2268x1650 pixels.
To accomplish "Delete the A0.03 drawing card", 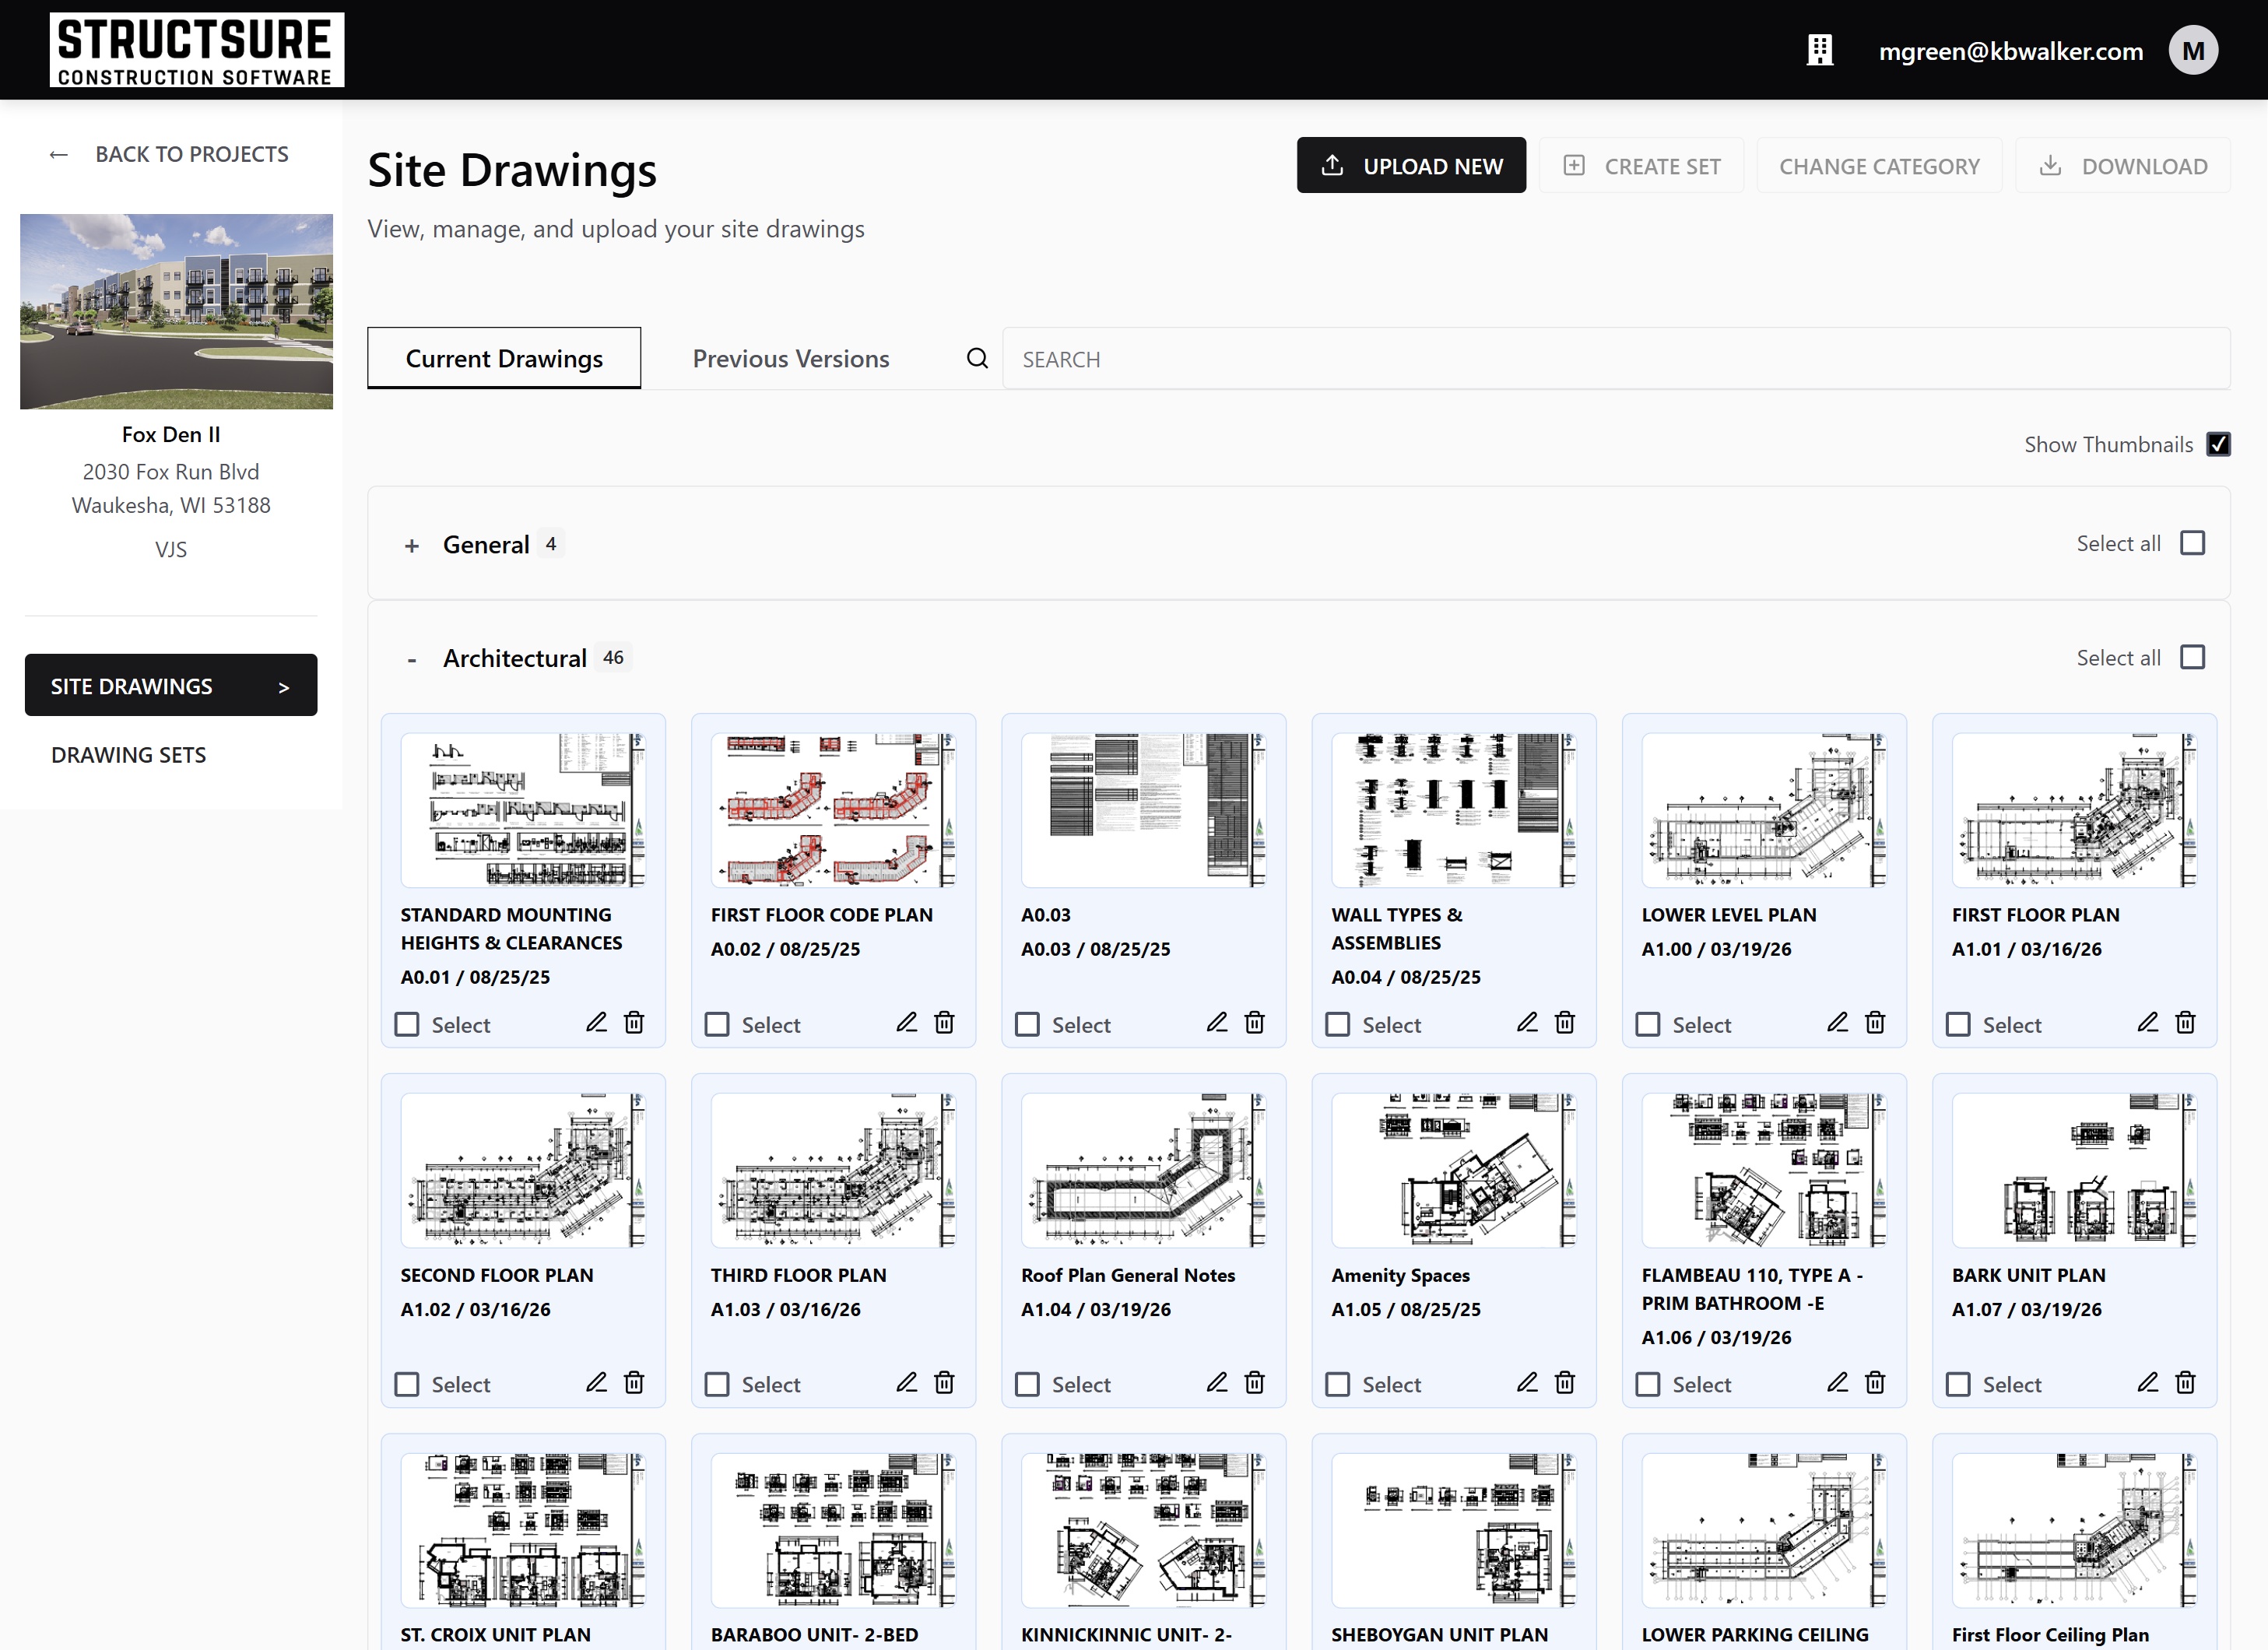I will click(x=1254, y=1022).
